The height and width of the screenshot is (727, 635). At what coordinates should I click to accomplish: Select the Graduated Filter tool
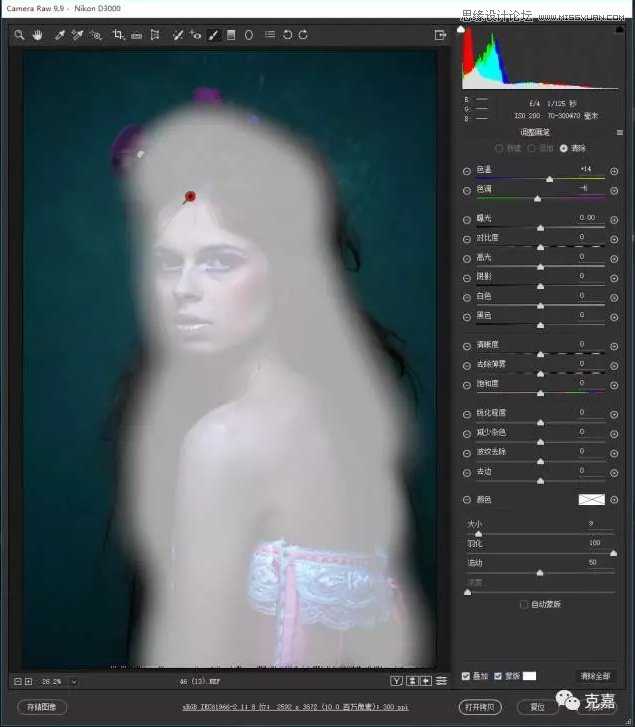[231, 35]
